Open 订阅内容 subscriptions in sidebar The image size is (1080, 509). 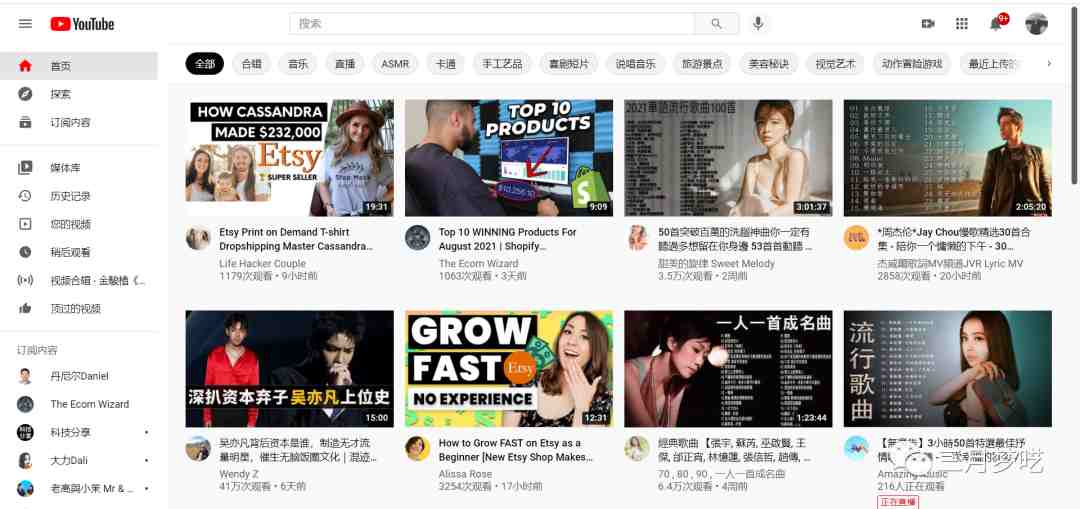[79, 123]
